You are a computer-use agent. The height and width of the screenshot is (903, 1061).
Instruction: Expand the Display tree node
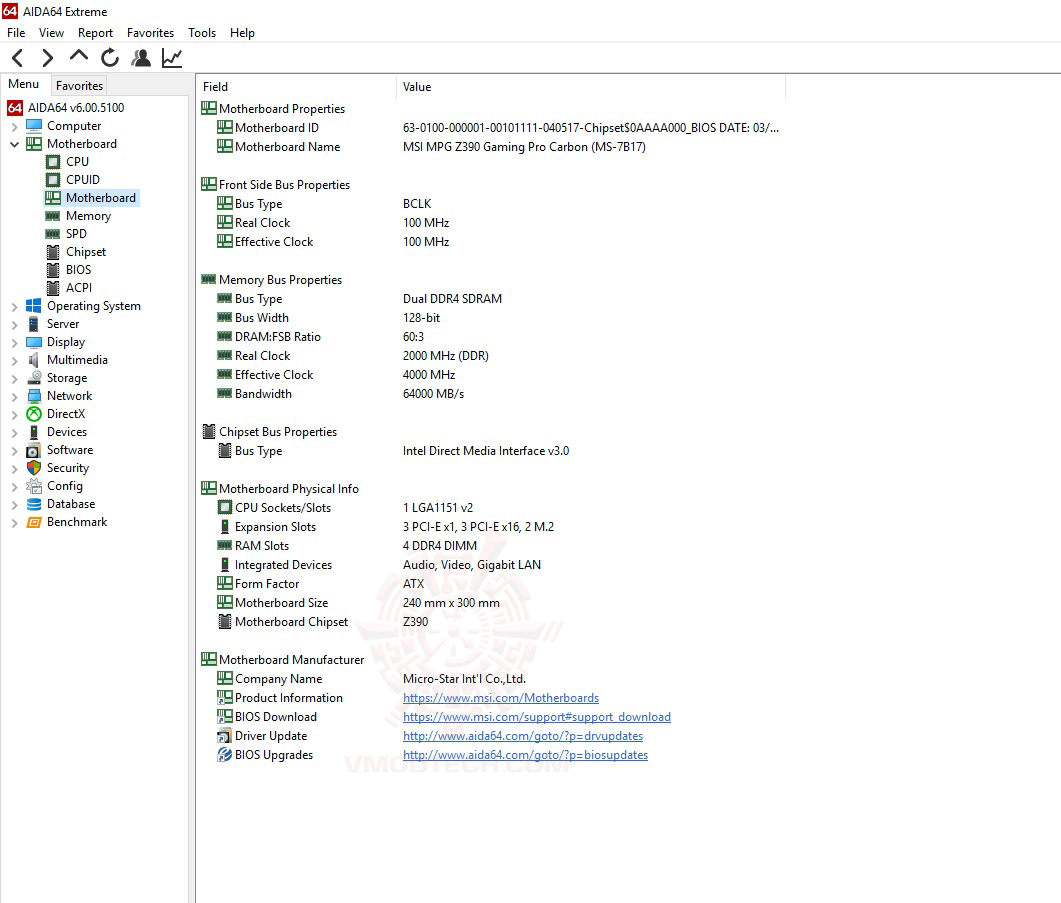(x=14, y=343)
